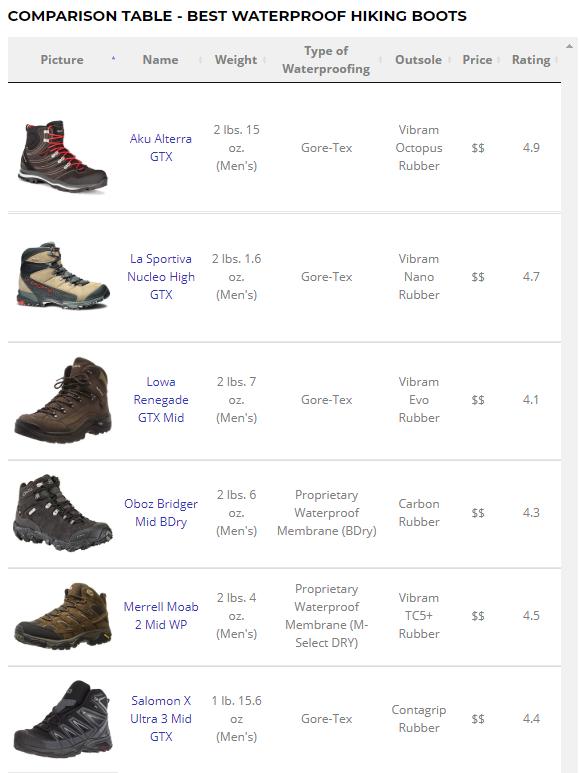The width and height of the screenshot is (579, 773).
Task: Click the La Sportiva Nucleo boot image
Action: pos(64,276)
